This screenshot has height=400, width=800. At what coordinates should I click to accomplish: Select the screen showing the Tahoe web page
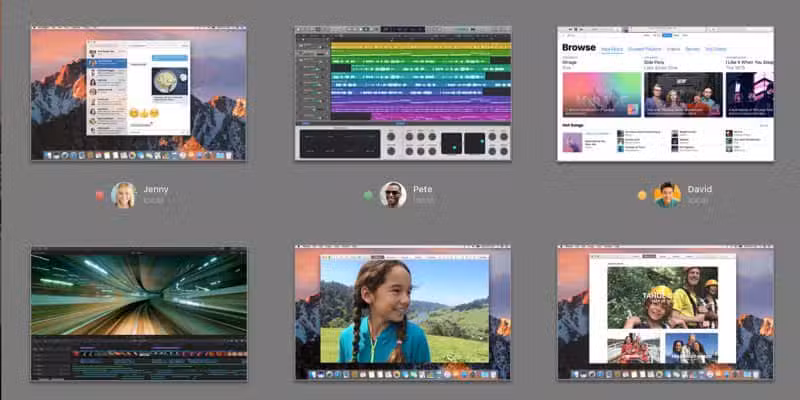(665, 313)
